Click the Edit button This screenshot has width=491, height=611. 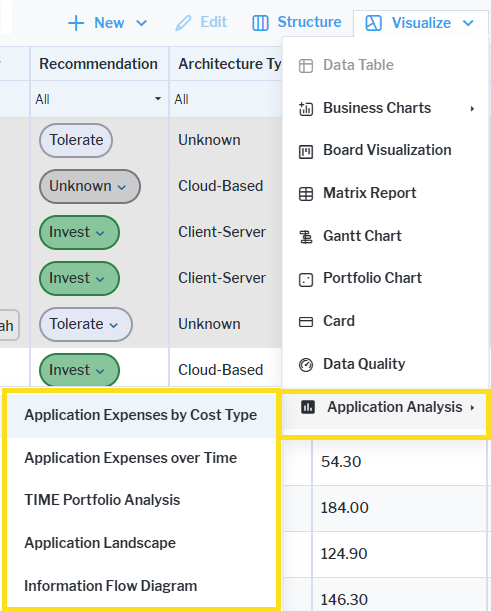tap(201, 22)
